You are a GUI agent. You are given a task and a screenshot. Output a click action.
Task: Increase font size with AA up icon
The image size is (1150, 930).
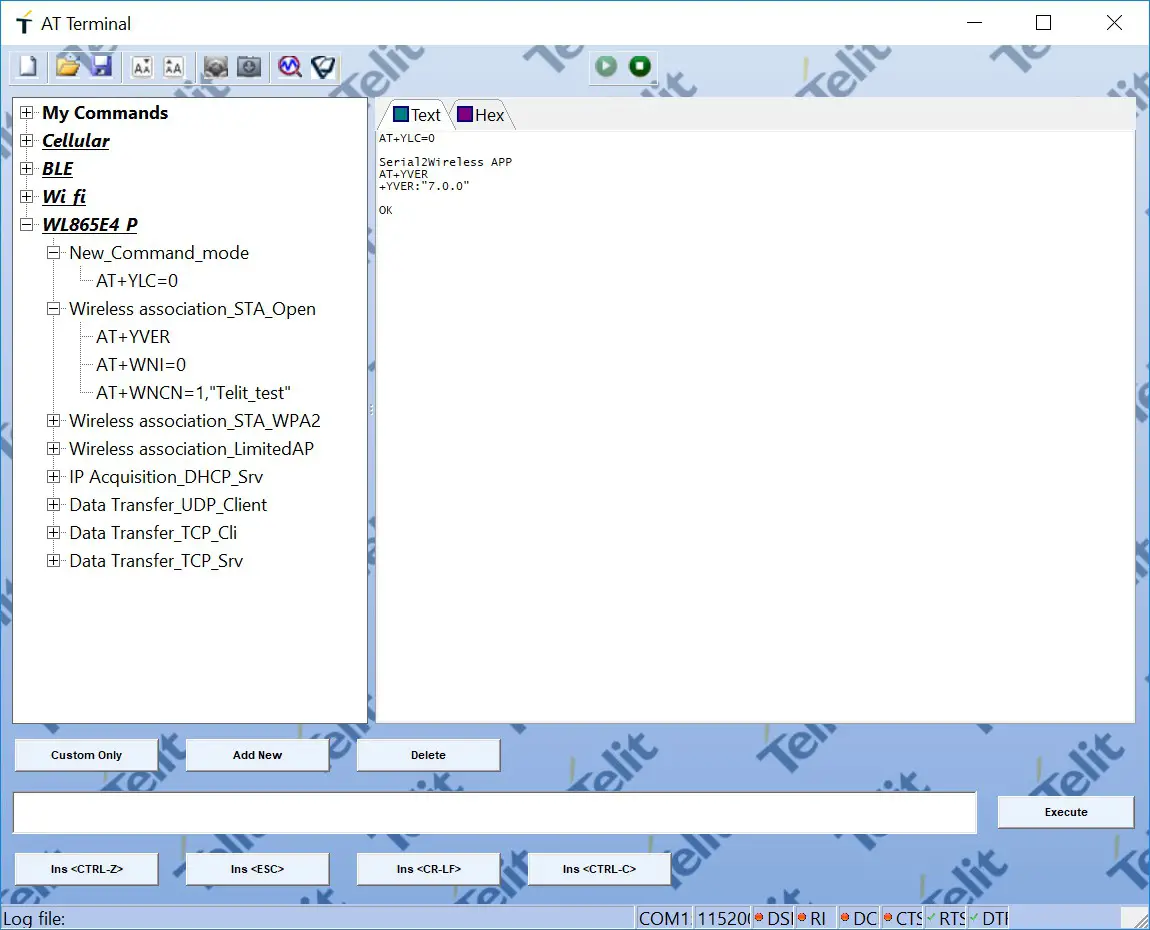(x=174, y=67)
